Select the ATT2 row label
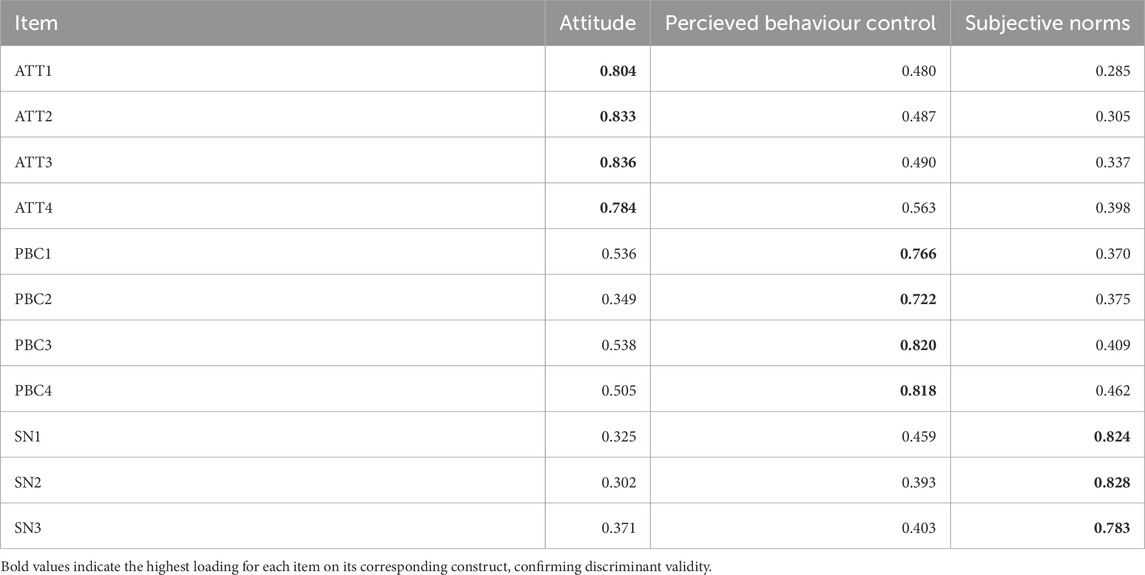Viewport: 1145px width, 575px height. [33, 116]
